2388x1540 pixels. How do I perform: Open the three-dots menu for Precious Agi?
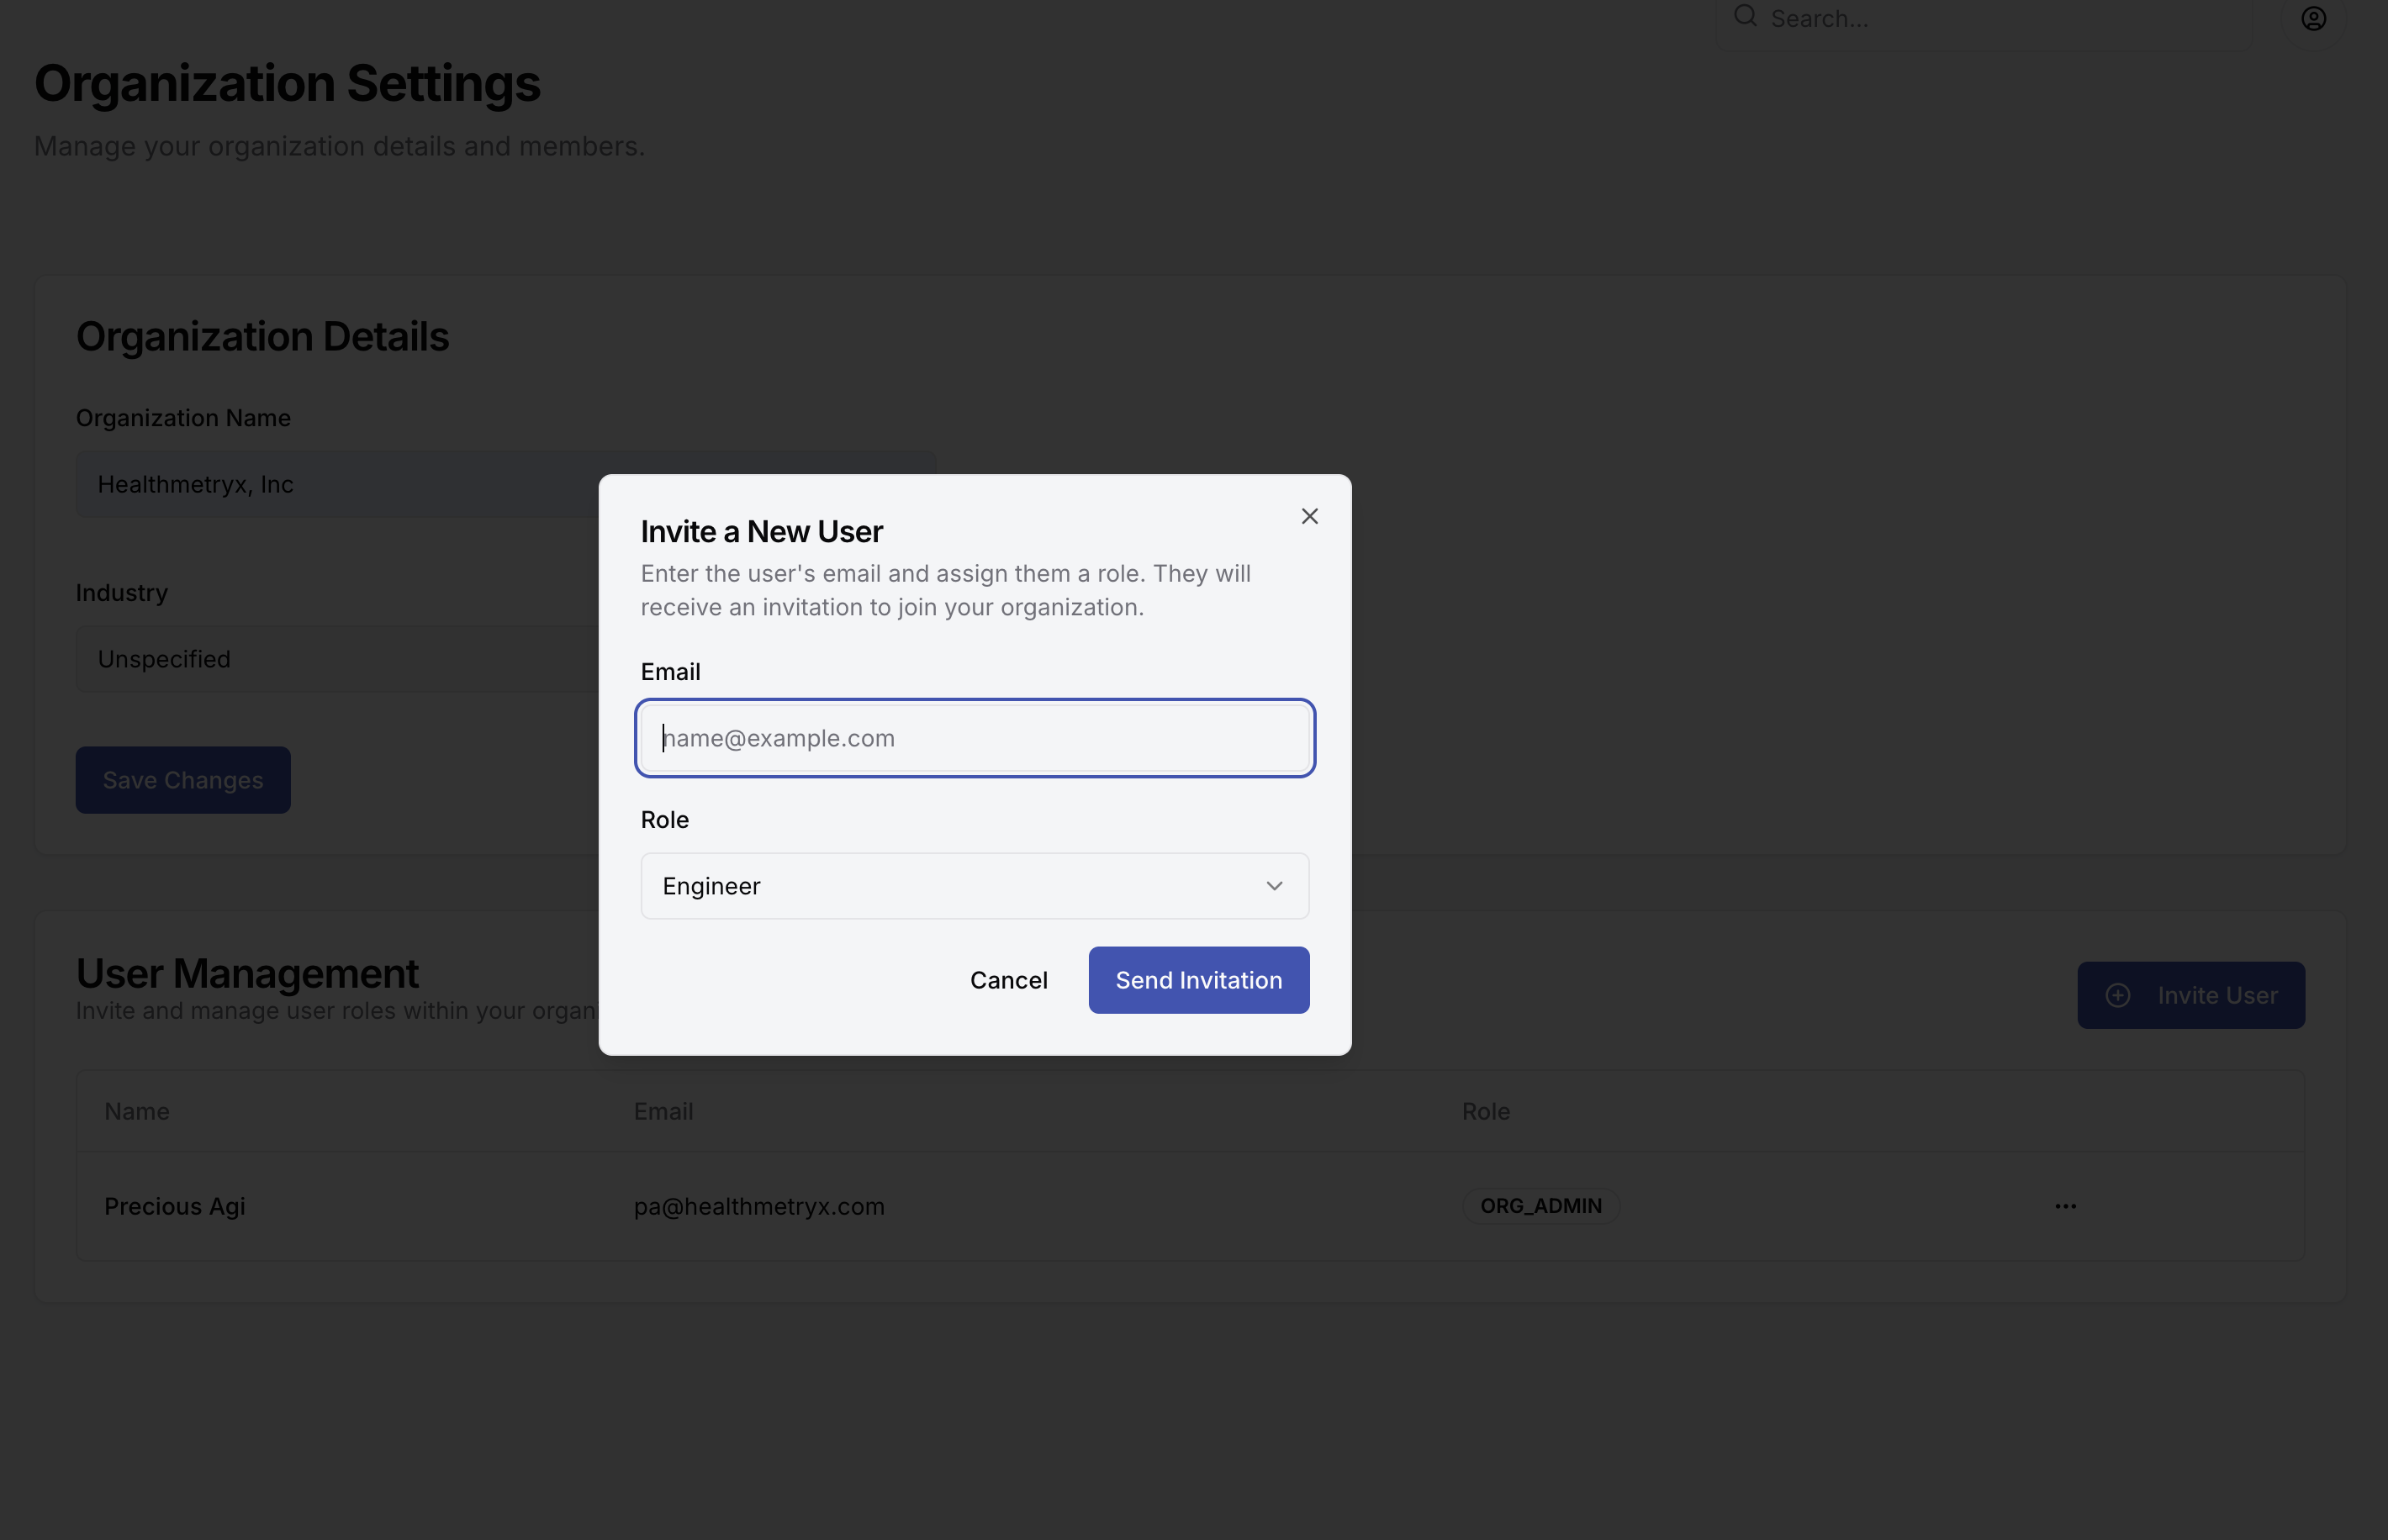[x=2065, y=1206]
